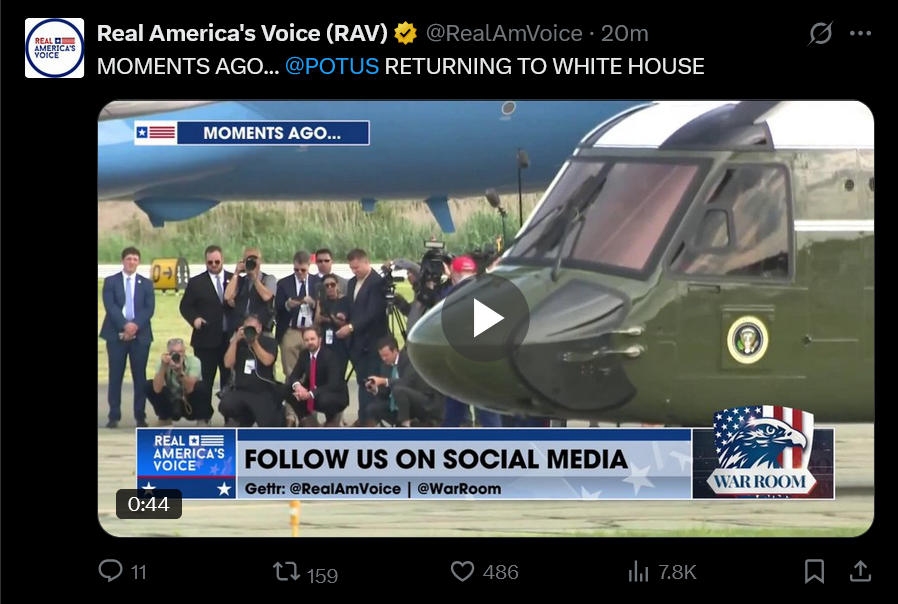This screenshot has width=898, height=604.
Task: Click the repost count 159
Action: point(322,575)
